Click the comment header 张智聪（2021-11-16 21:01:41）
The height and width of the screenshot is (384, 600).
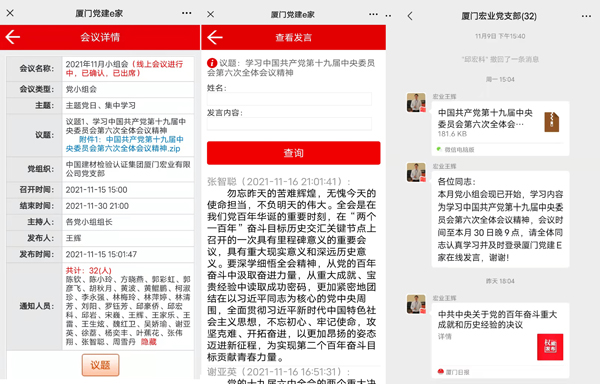279,181
